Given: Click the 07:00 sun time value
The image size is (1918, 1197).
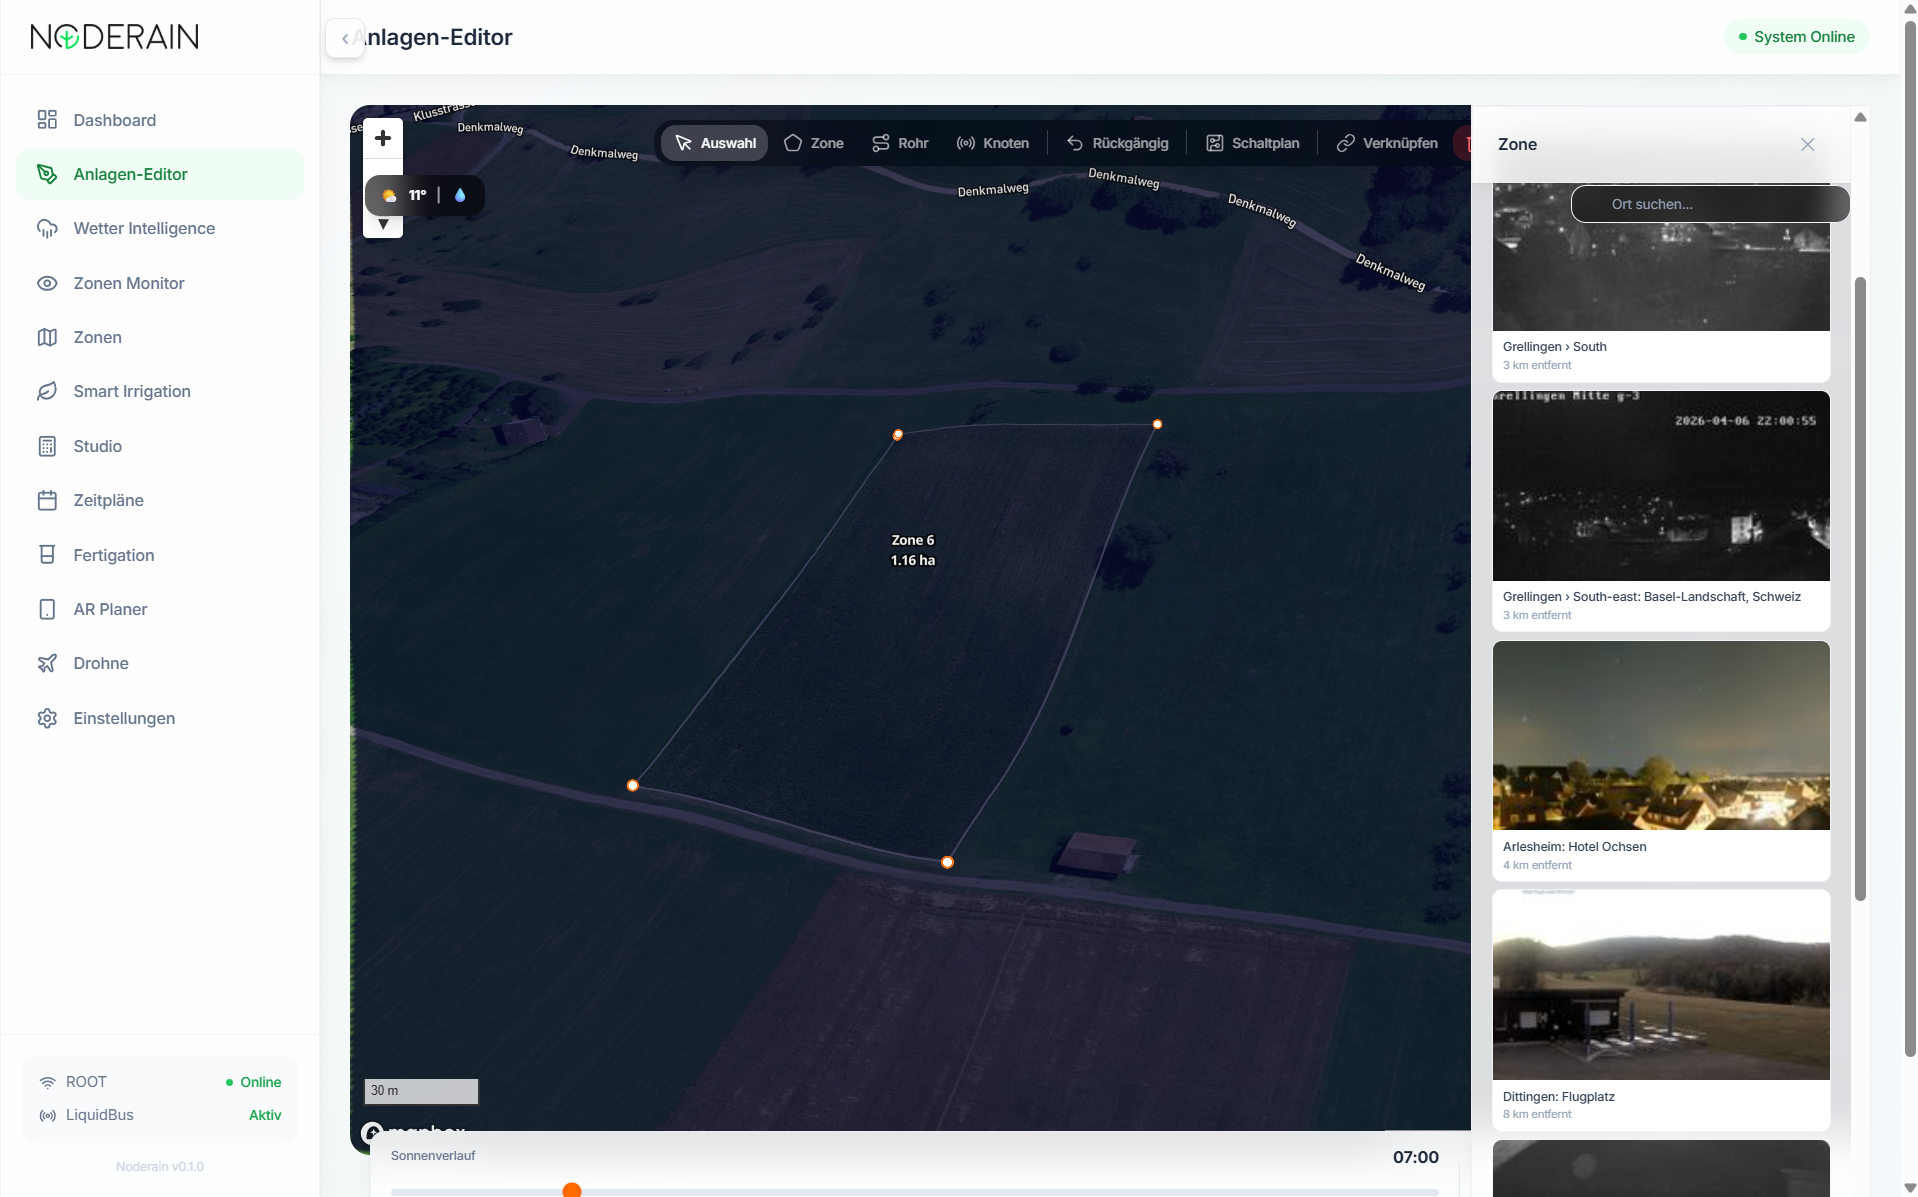Looking at the screenshot, I should [1416, 1157].
